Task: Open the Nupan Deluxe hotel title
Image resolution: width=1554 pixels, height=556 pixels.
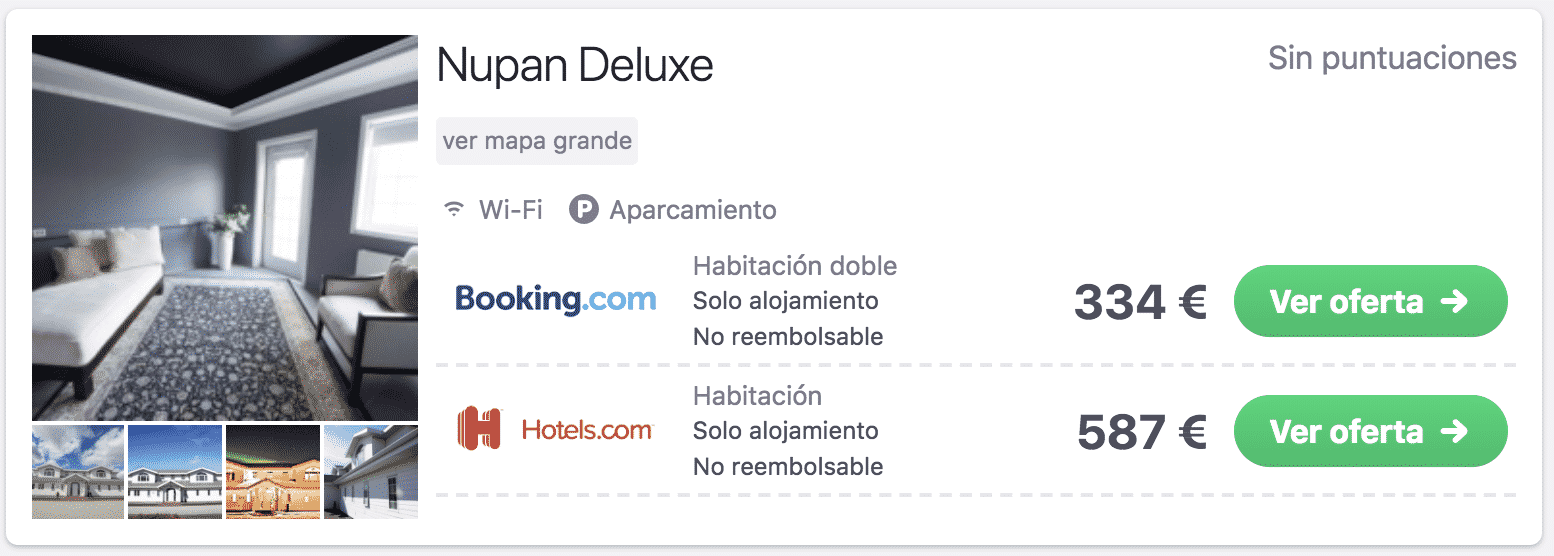Action: click(575, 66)
